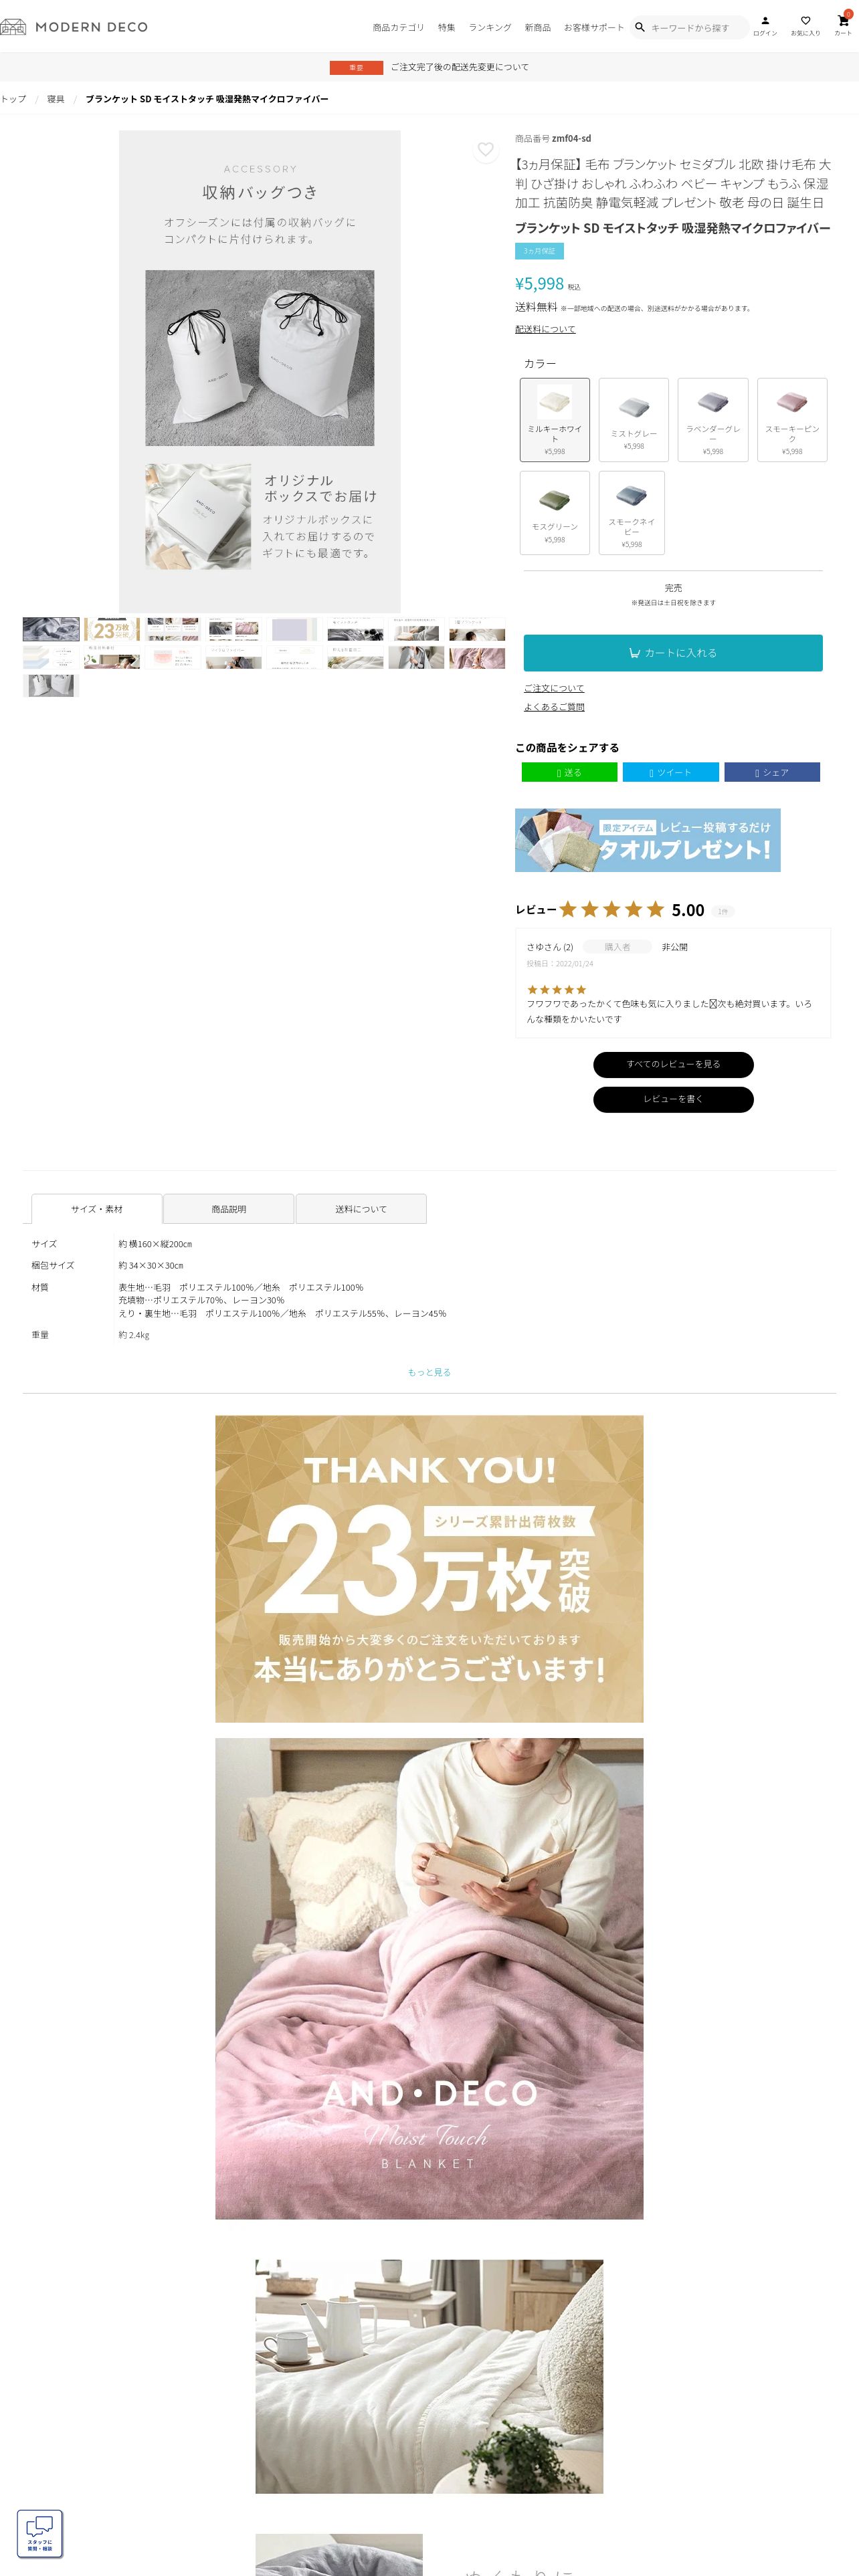
Task: Click the Modern Deco house logo
Action: point(13,27)
